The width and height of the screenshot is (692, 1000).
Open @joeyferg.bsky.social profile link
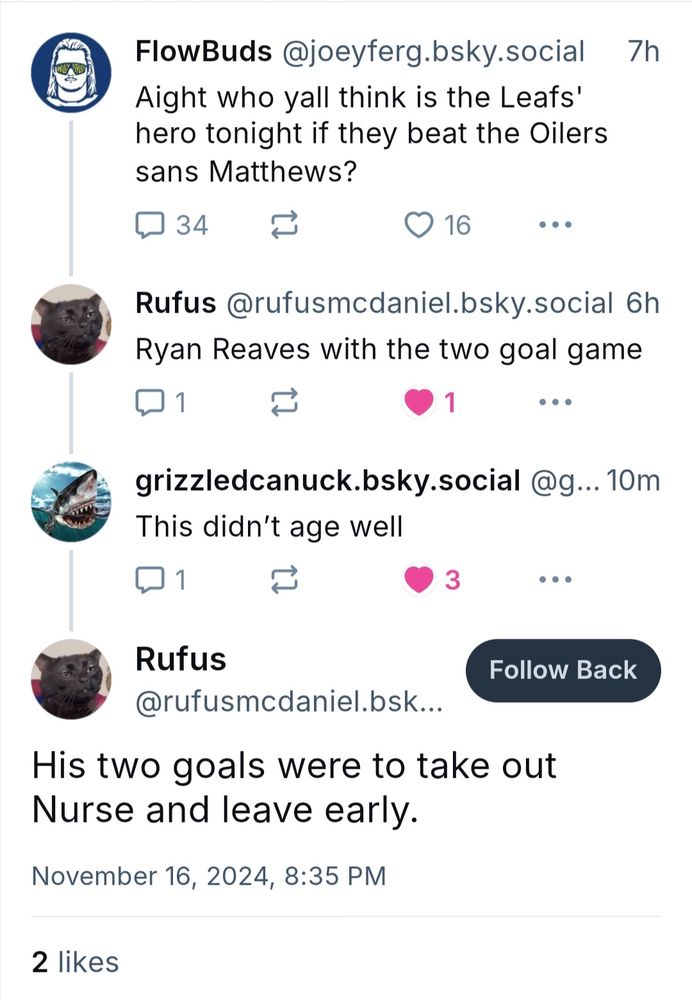click(435, 52)
